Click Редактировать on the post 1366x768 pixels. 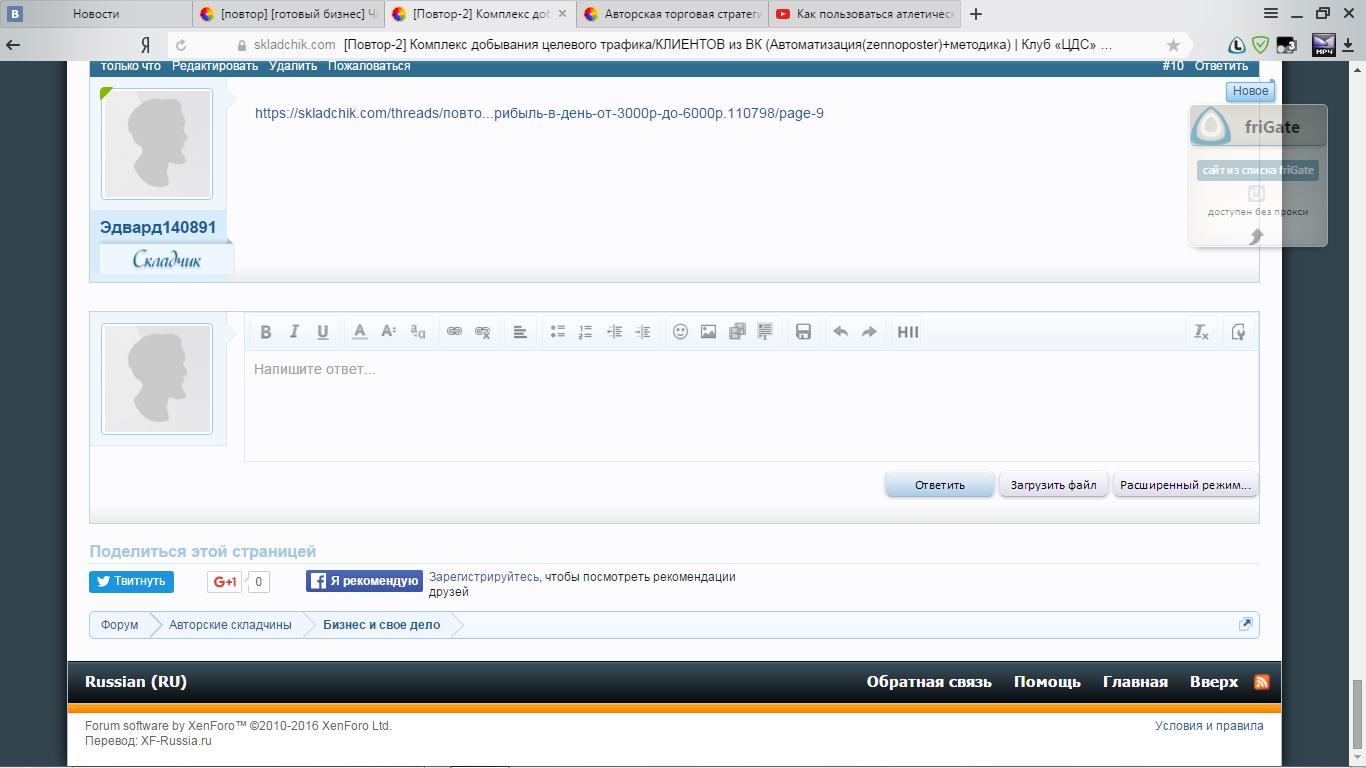click(x=215, y=66)
